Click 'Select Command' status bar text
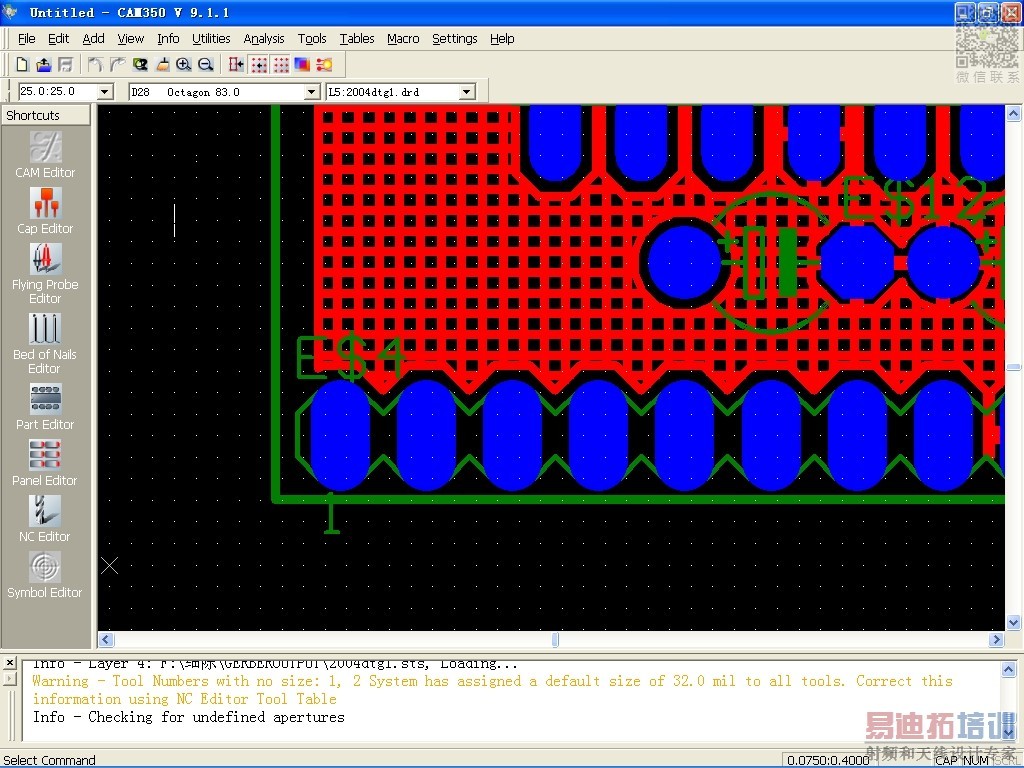The width and height of the screenshot is (1024, 768). point(50,760)
